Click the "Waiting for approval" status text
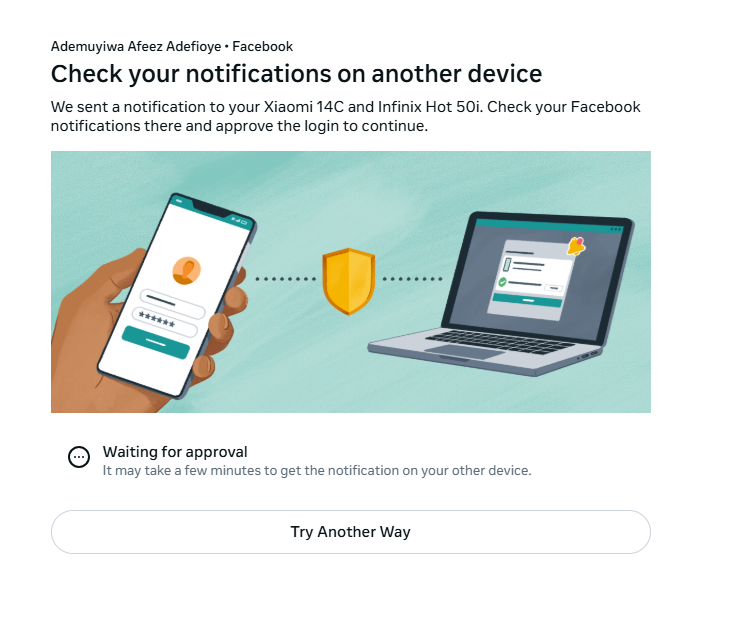 point(175,452)
